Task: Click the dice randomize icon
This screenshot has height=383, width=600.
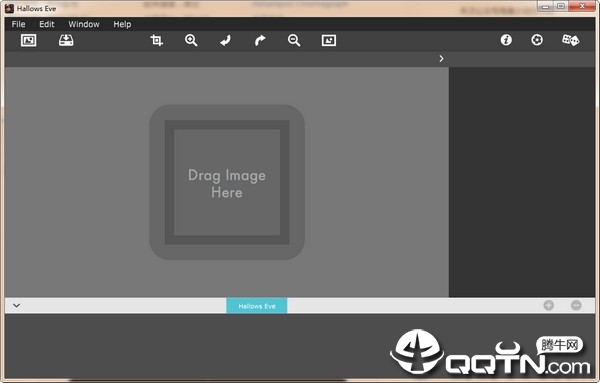Action: point(570,40)
